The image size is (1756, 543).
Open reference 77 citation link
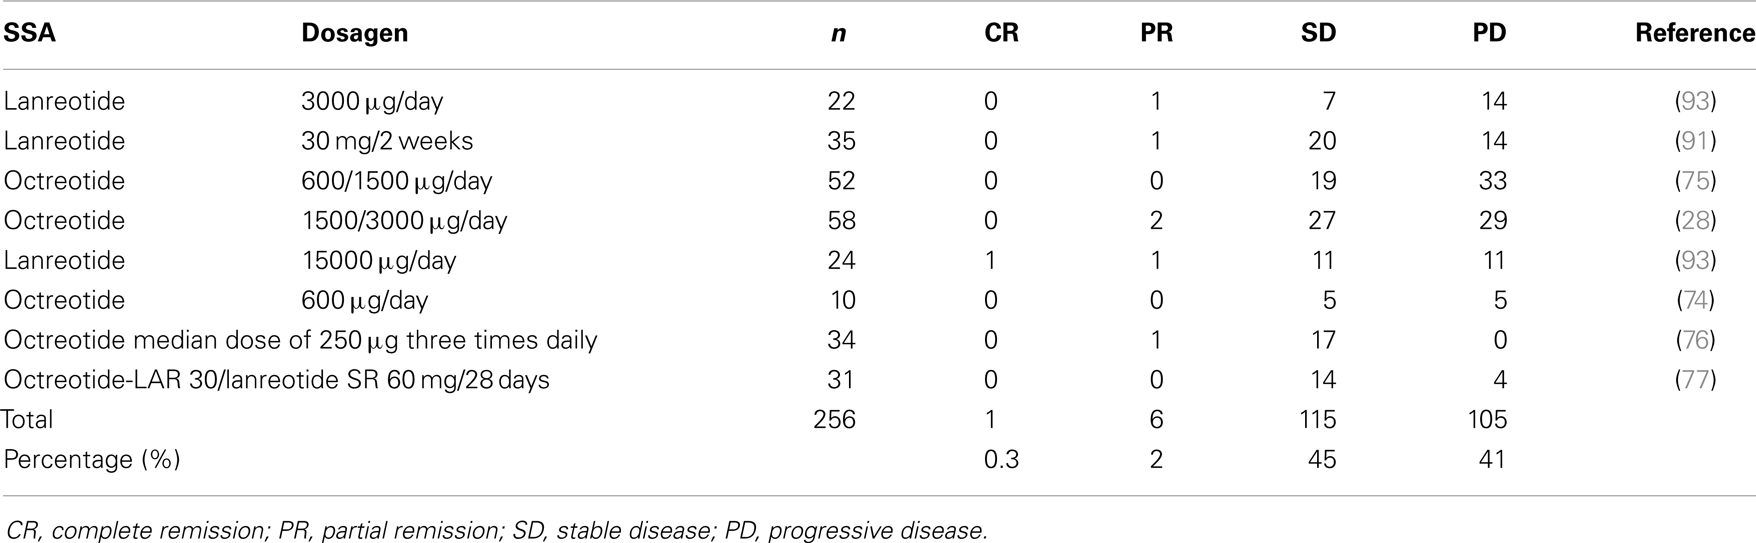click(x=1695, y=380)
